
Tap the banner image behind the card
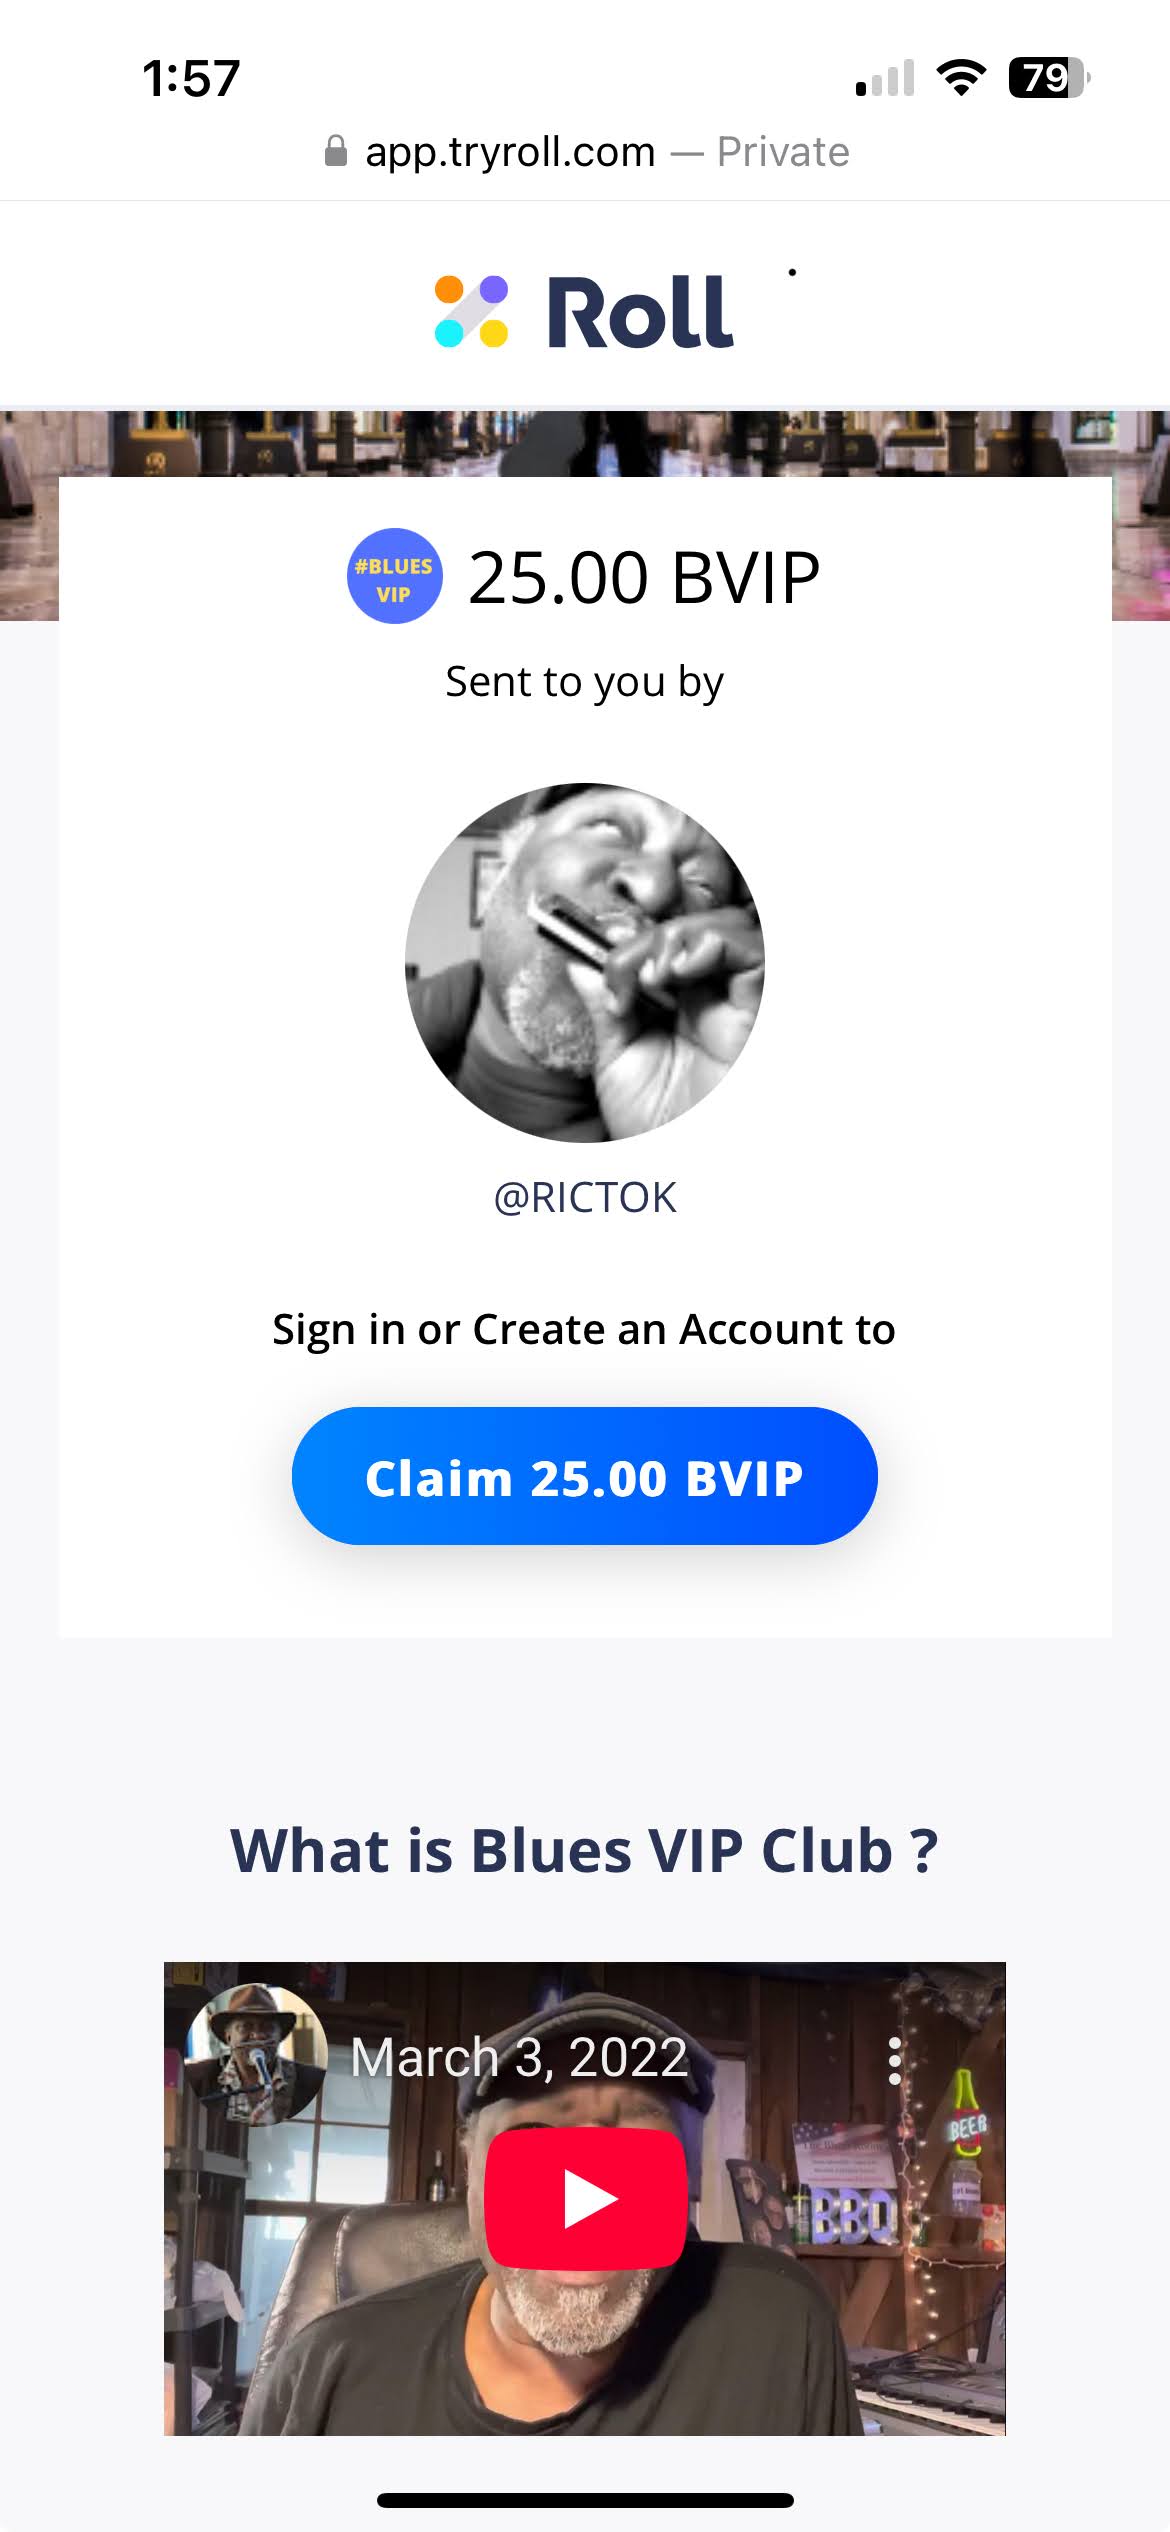click(x=585, y=443)
